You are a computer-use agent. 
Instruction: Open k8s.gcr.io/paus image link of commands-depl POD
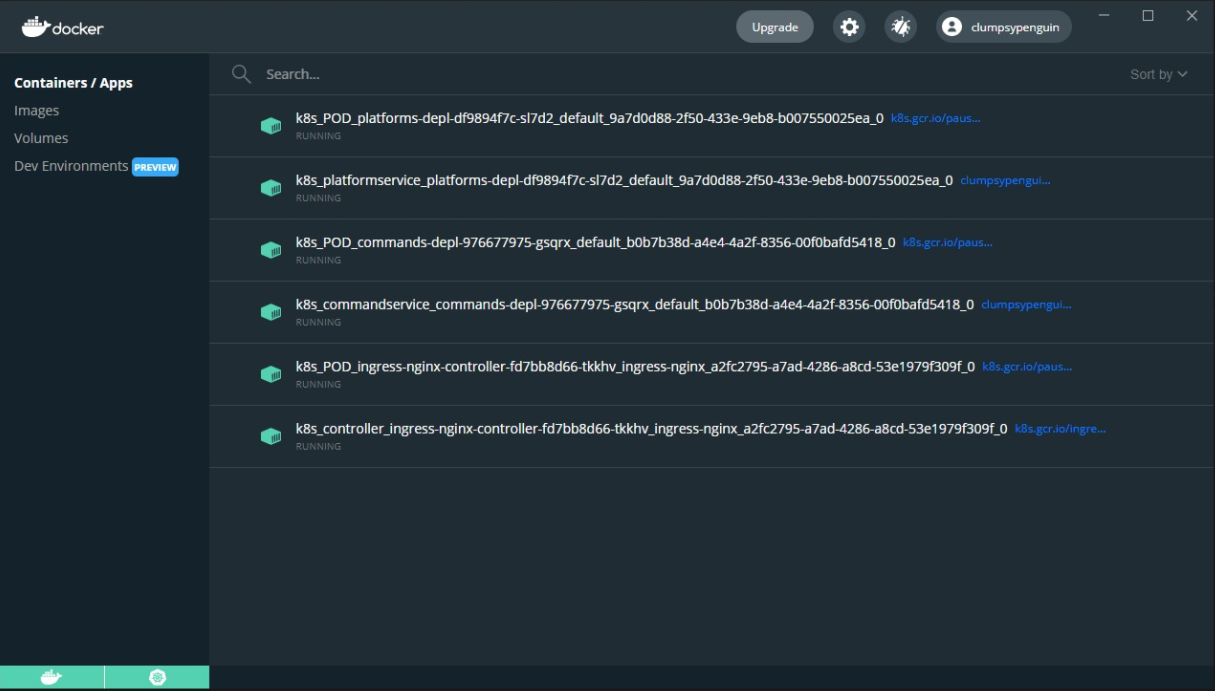point(947,243)
